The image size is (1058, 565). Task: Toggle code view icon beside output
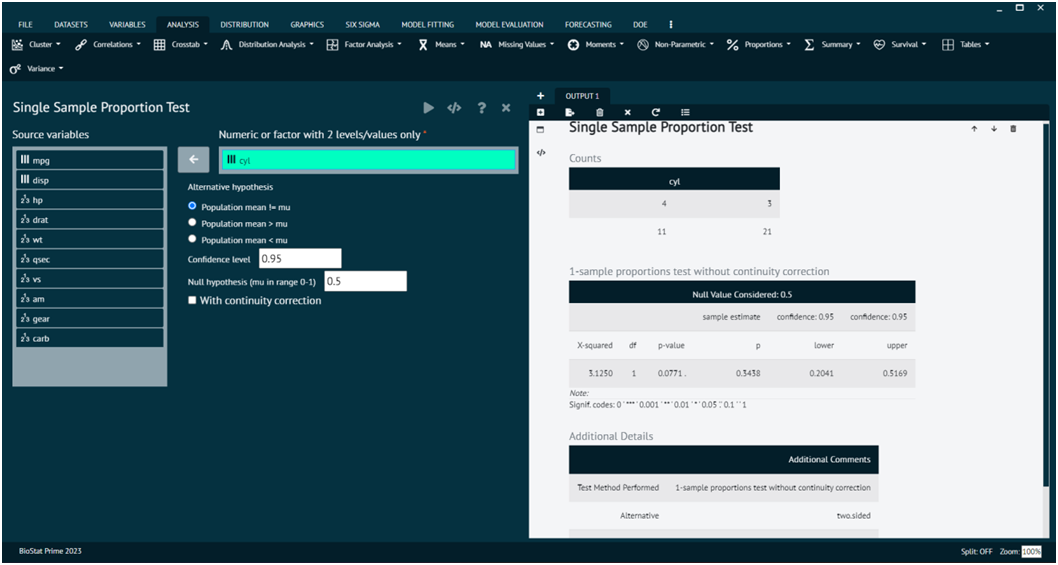tap(540, 153)
